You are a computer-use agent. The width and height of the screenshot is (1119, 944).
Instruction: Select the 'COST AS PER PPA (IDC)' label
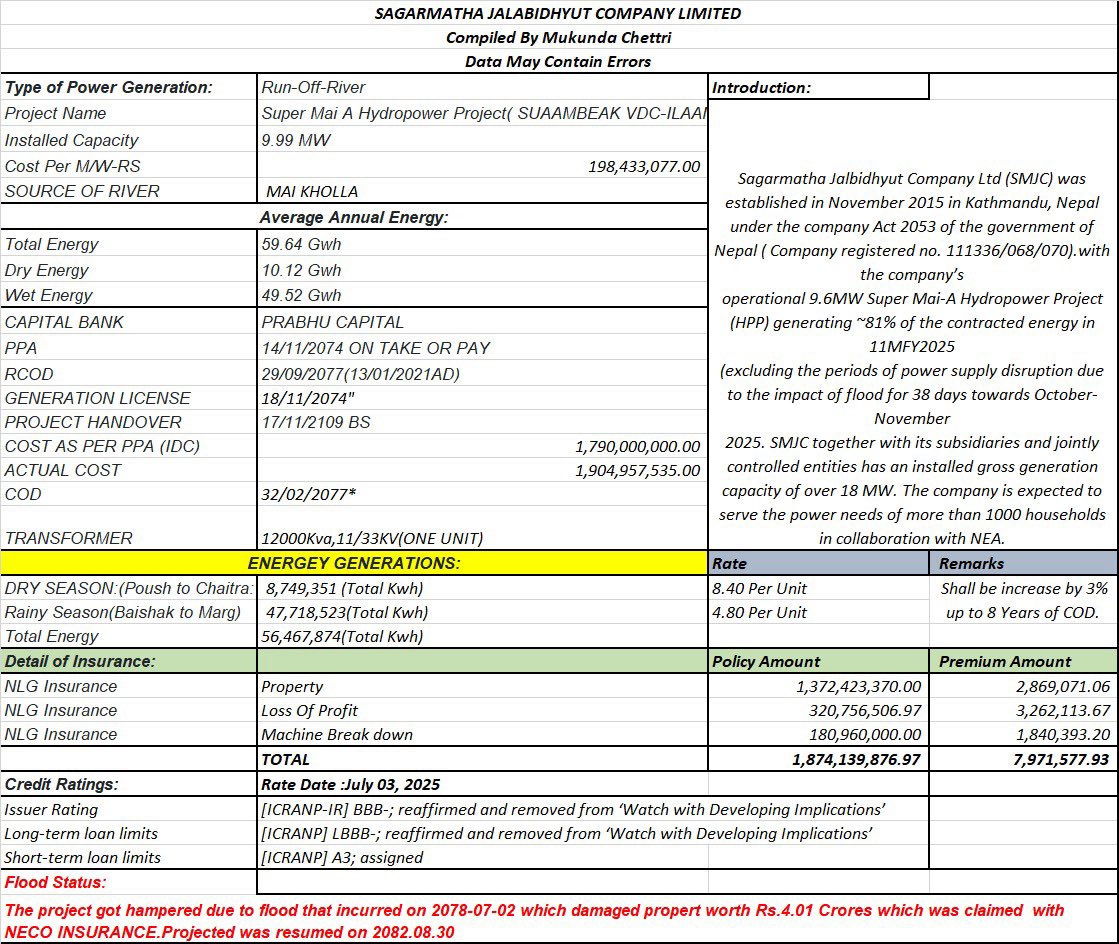pyautogui.click(x=102, y=446)
